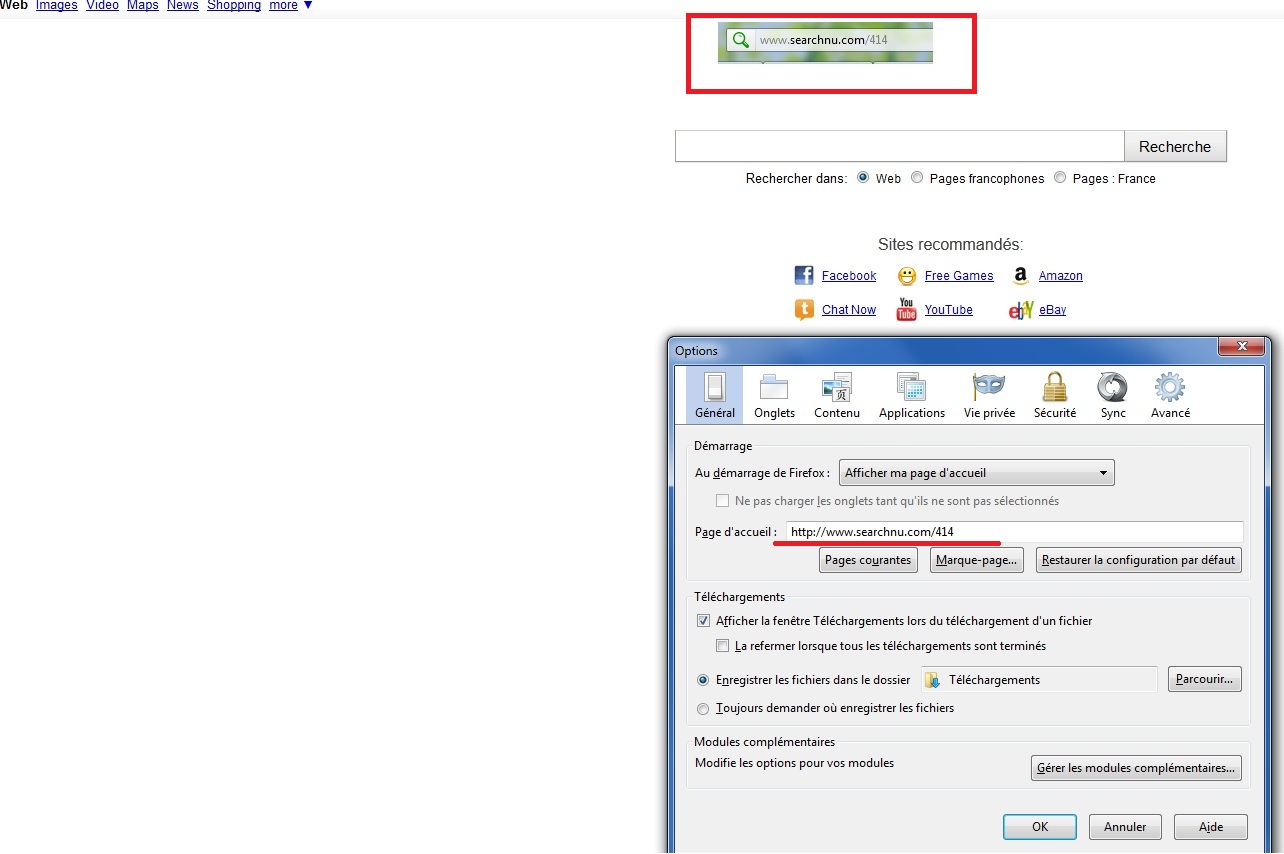Expand the more menu arrow
Screen dimensions: 1284x854
[308, 6]
